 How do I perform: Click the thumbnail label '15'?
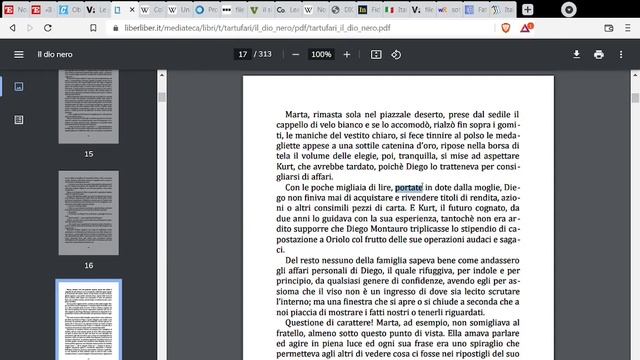89,154
